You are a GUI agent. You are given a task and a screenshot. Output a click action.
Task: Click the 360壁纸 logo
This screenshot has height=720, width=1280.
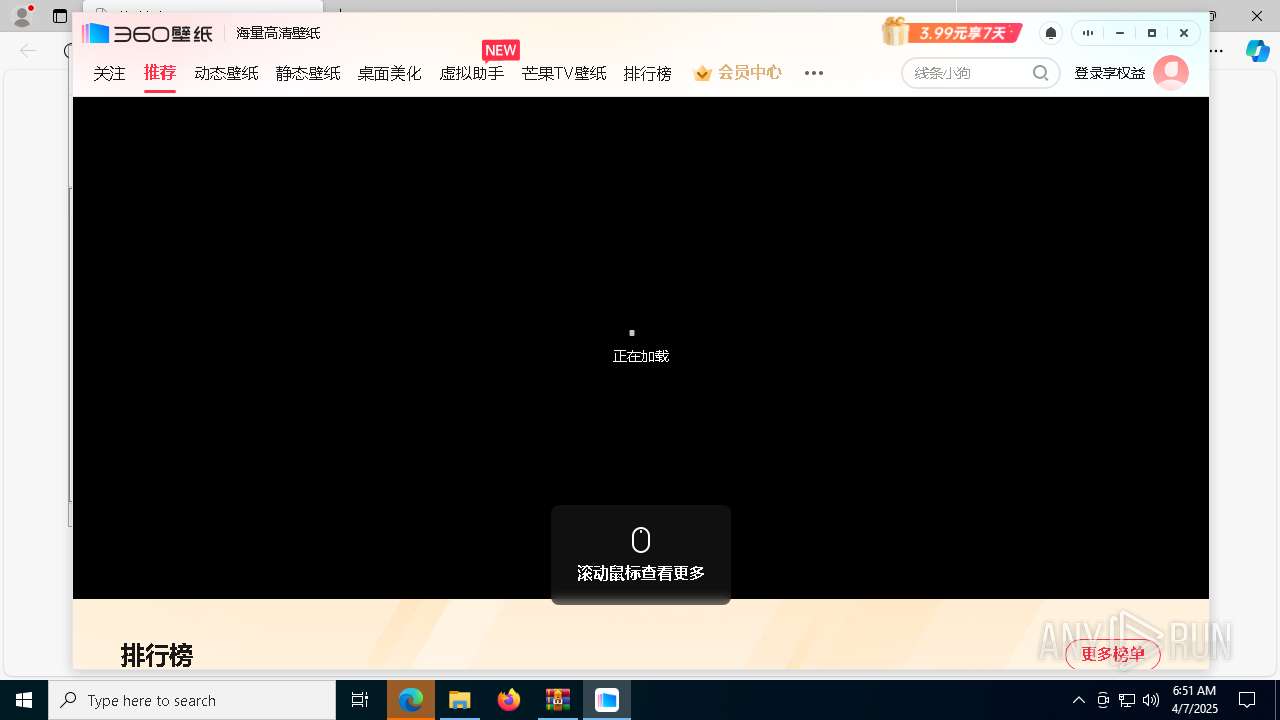[148, 33]
